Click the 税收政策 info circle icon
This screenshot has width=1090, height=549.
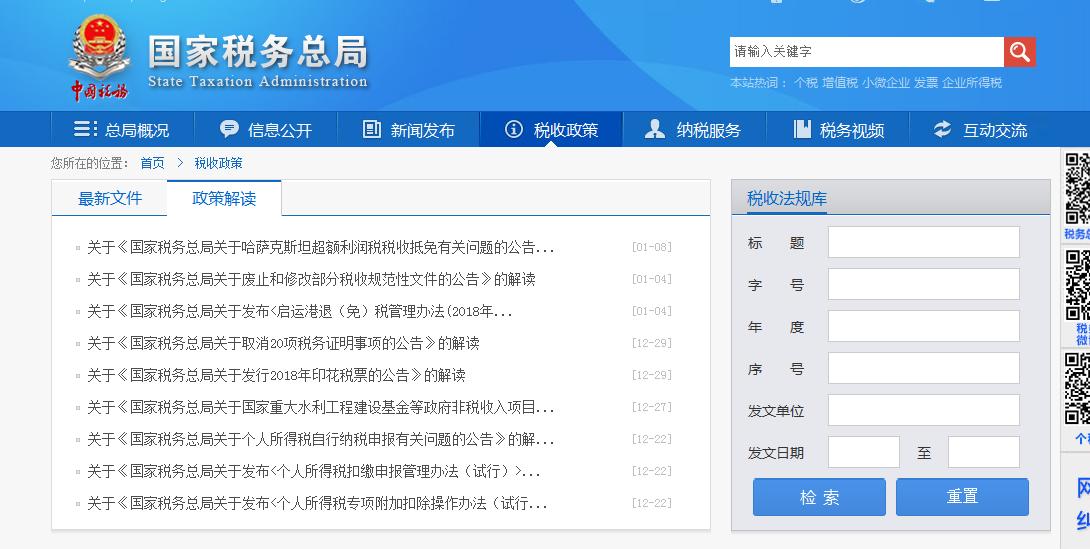(x=514, y=129)
